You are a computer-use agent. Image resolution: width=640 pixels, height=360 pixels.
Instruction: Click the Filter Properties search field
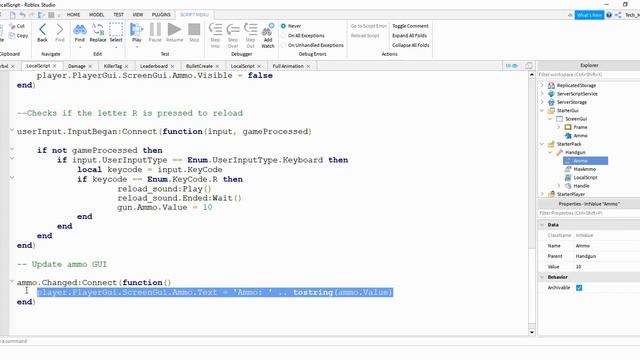point(588,213)
